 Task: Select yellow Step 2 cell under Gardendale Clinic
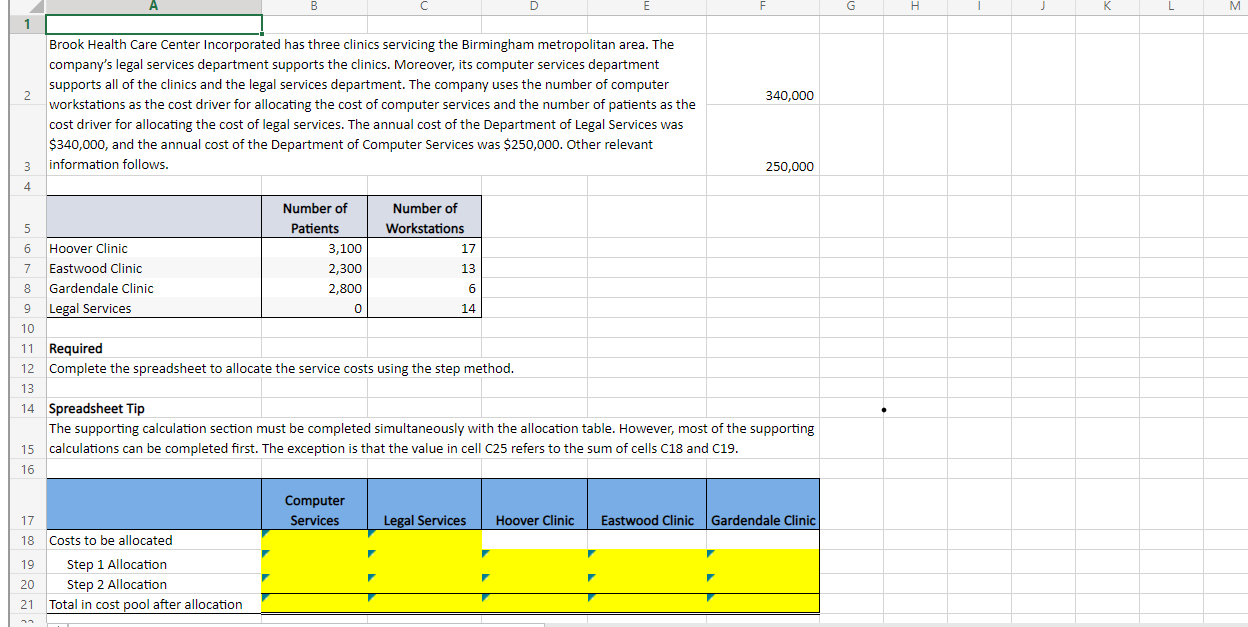[x=763, y=584]
